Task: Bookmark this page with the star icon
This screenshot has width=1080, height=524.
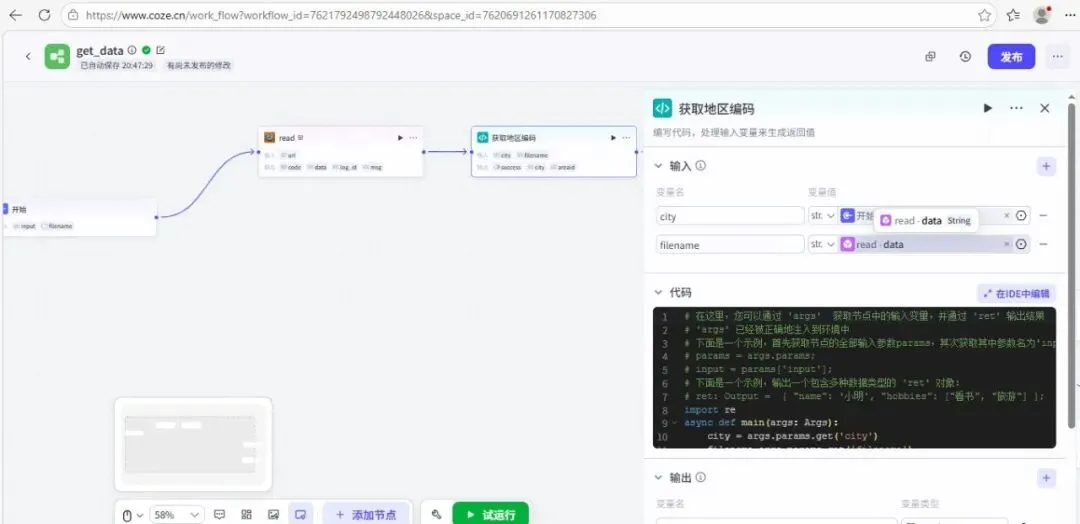Action: coord(984,15)
